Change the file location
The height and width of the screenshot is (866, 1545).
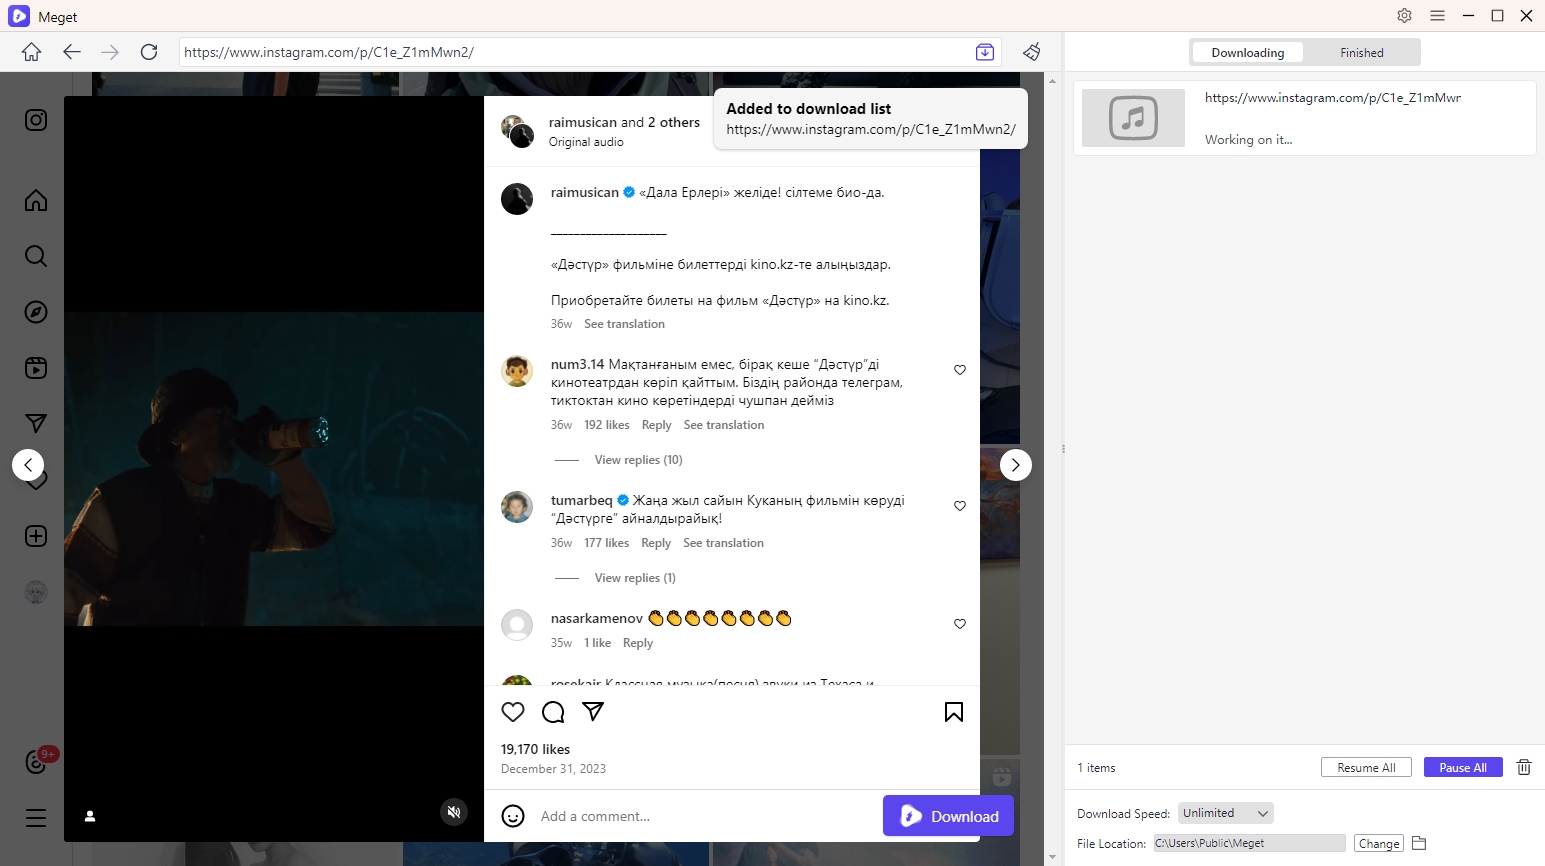click(1379, 843)
